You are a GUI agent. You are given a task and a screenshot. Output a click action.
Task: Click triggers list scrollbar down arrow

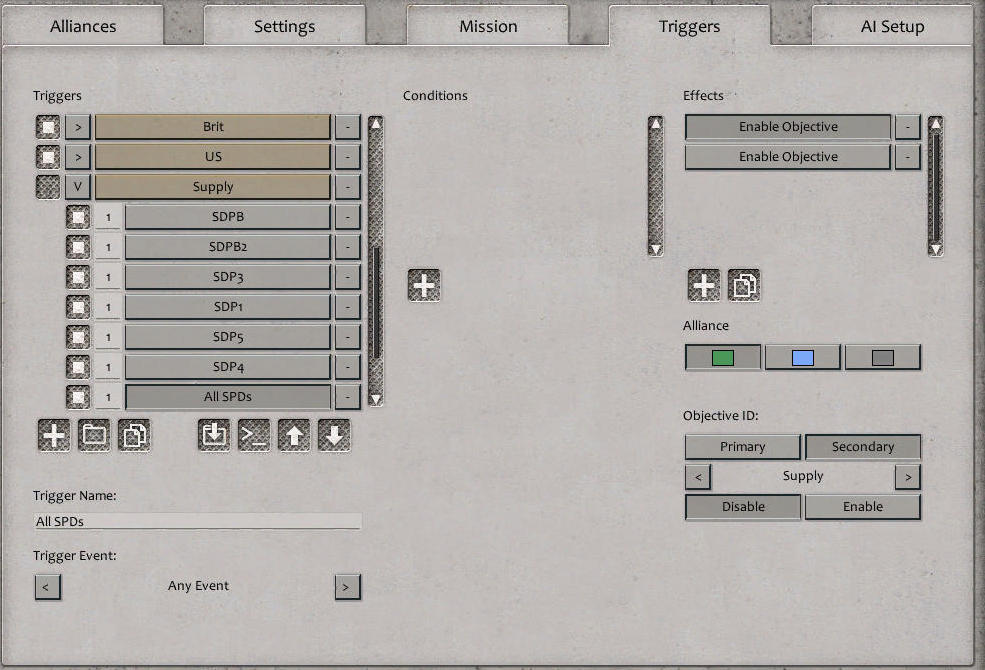point(376,399)
